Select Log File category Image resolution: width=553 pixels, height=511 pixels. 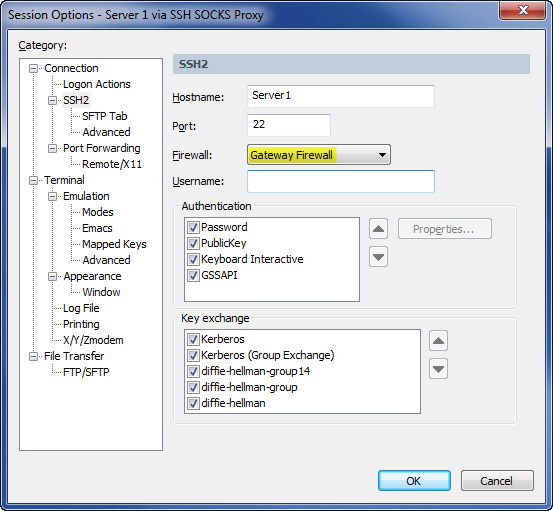[81, 308]
